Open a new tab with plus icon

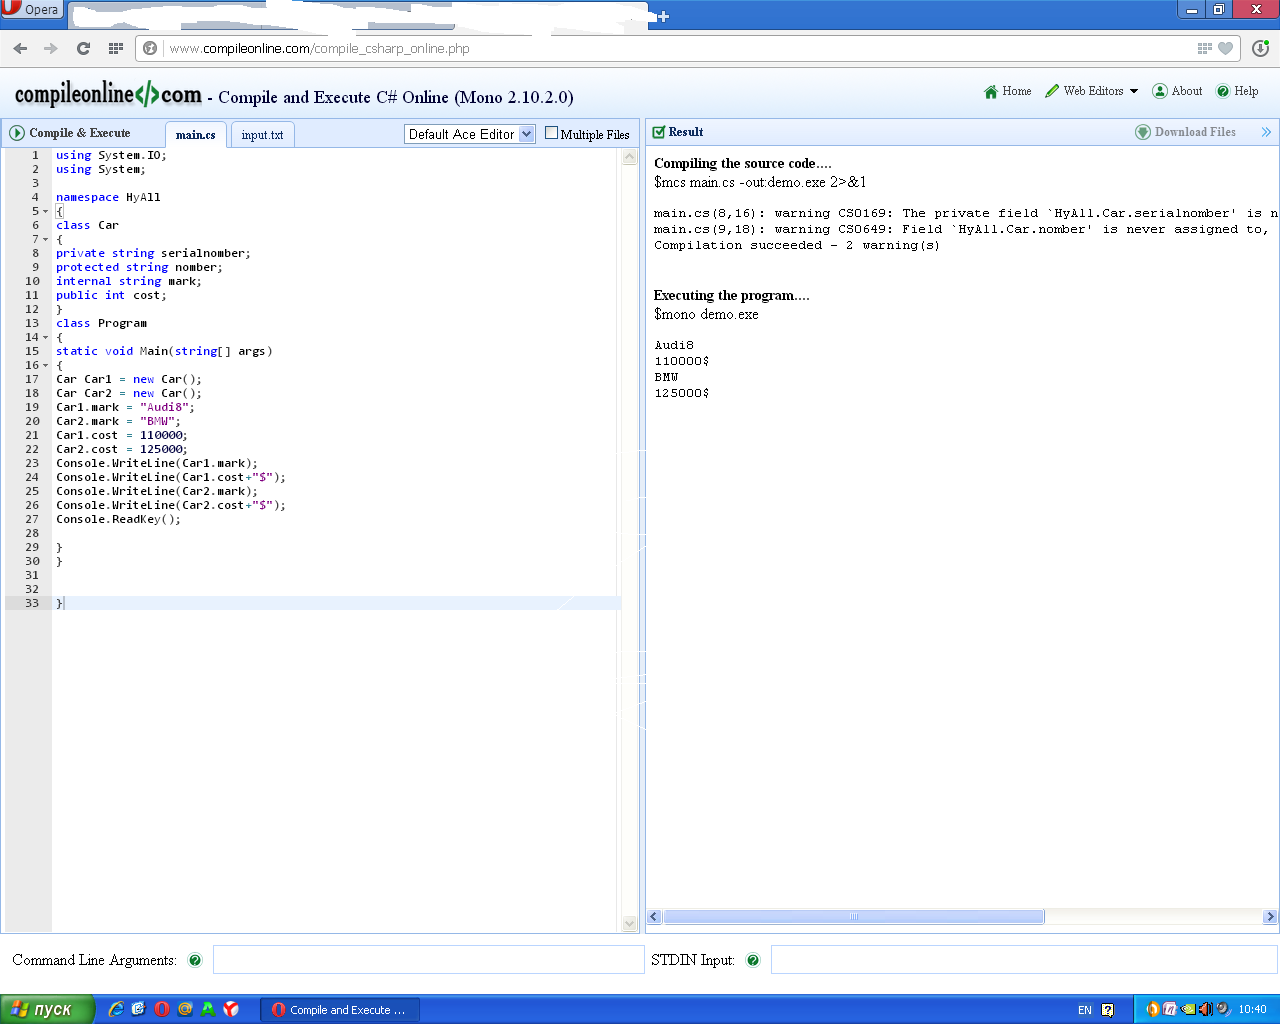click(662, 16)
